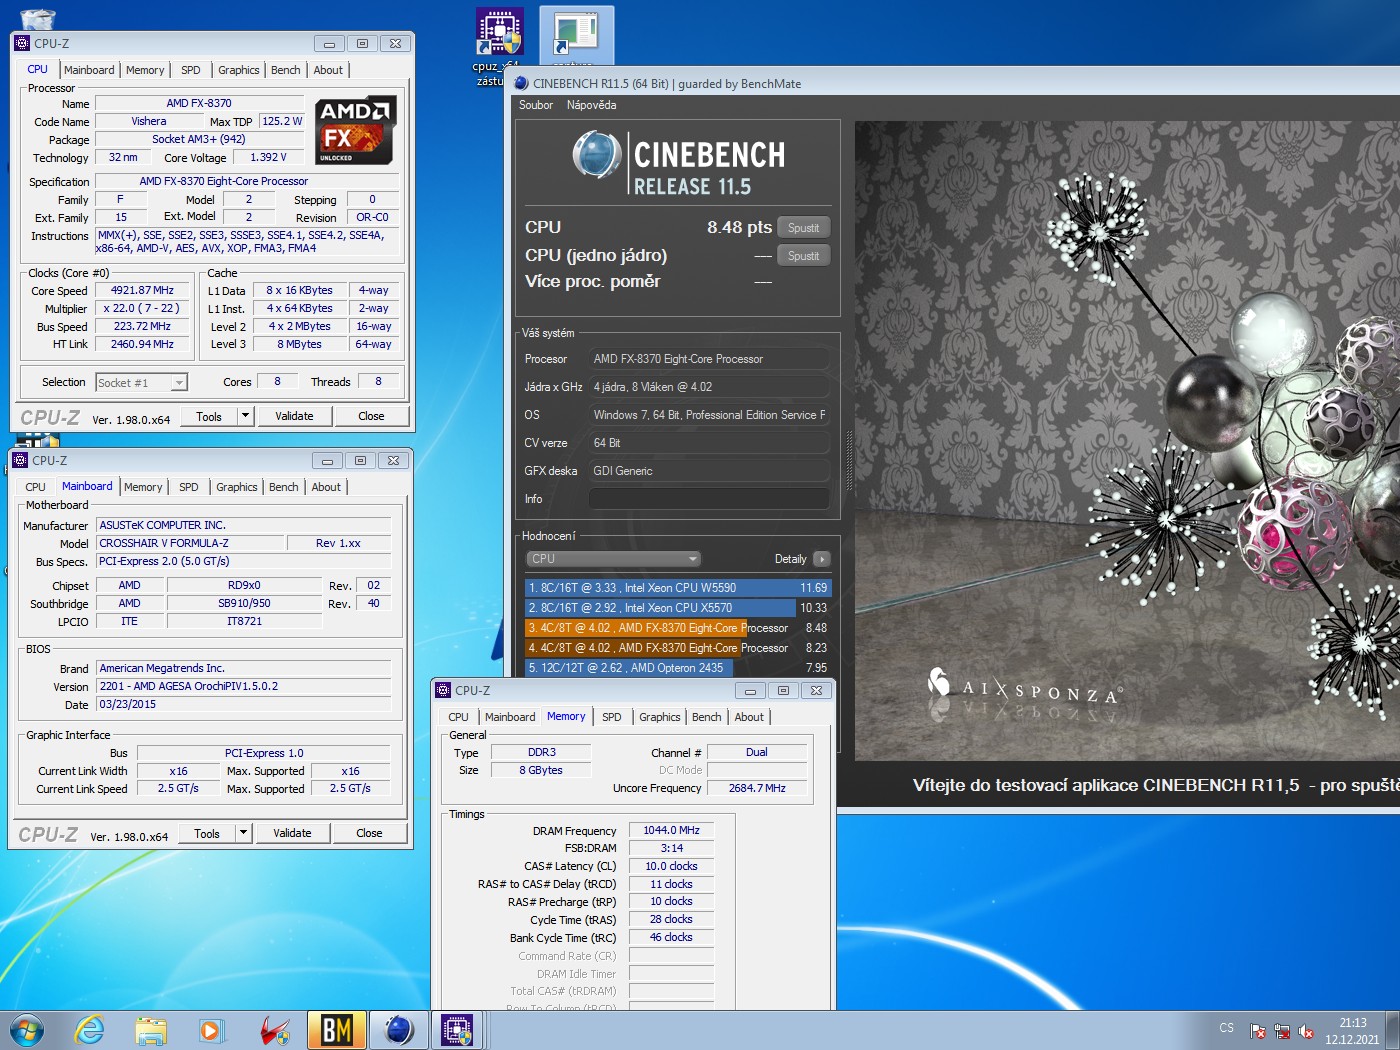Click the title icon of CPU-Z Memory window

click(443, 690)
